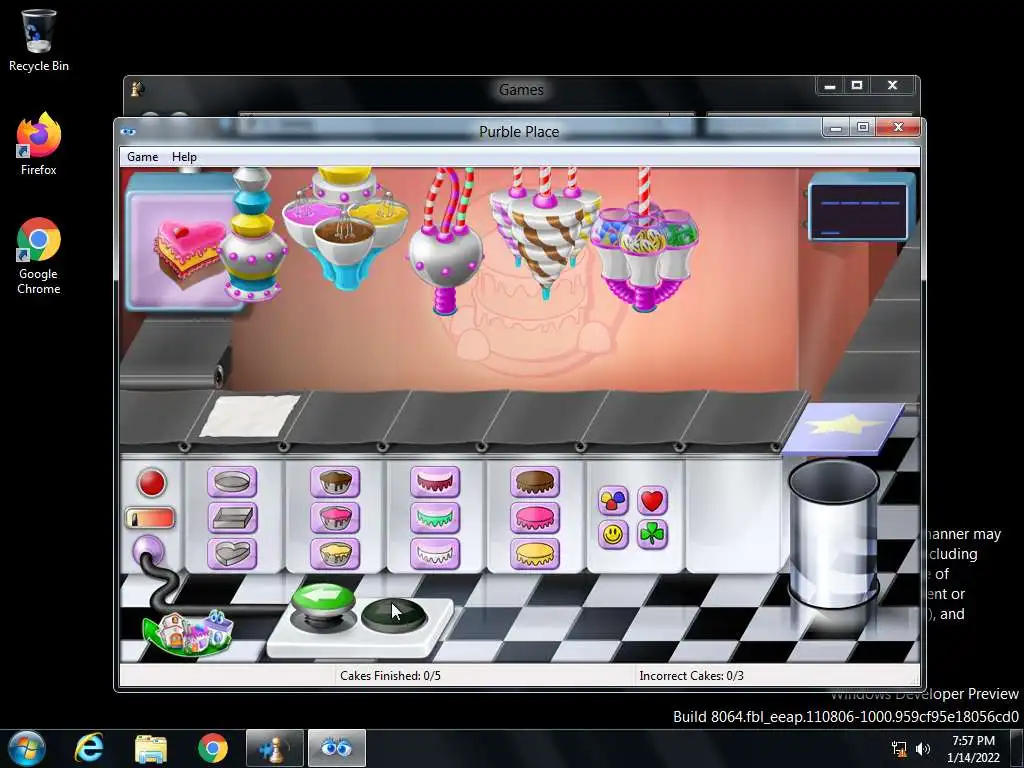Adjust the red flame level gauge

[x=150, y=519]
